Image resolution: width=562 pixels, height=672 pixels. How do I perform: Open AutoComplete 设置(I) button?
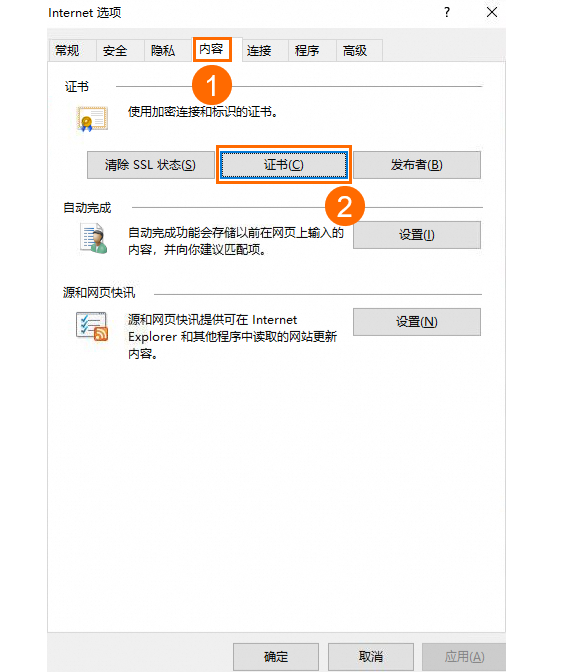point(417,235)
